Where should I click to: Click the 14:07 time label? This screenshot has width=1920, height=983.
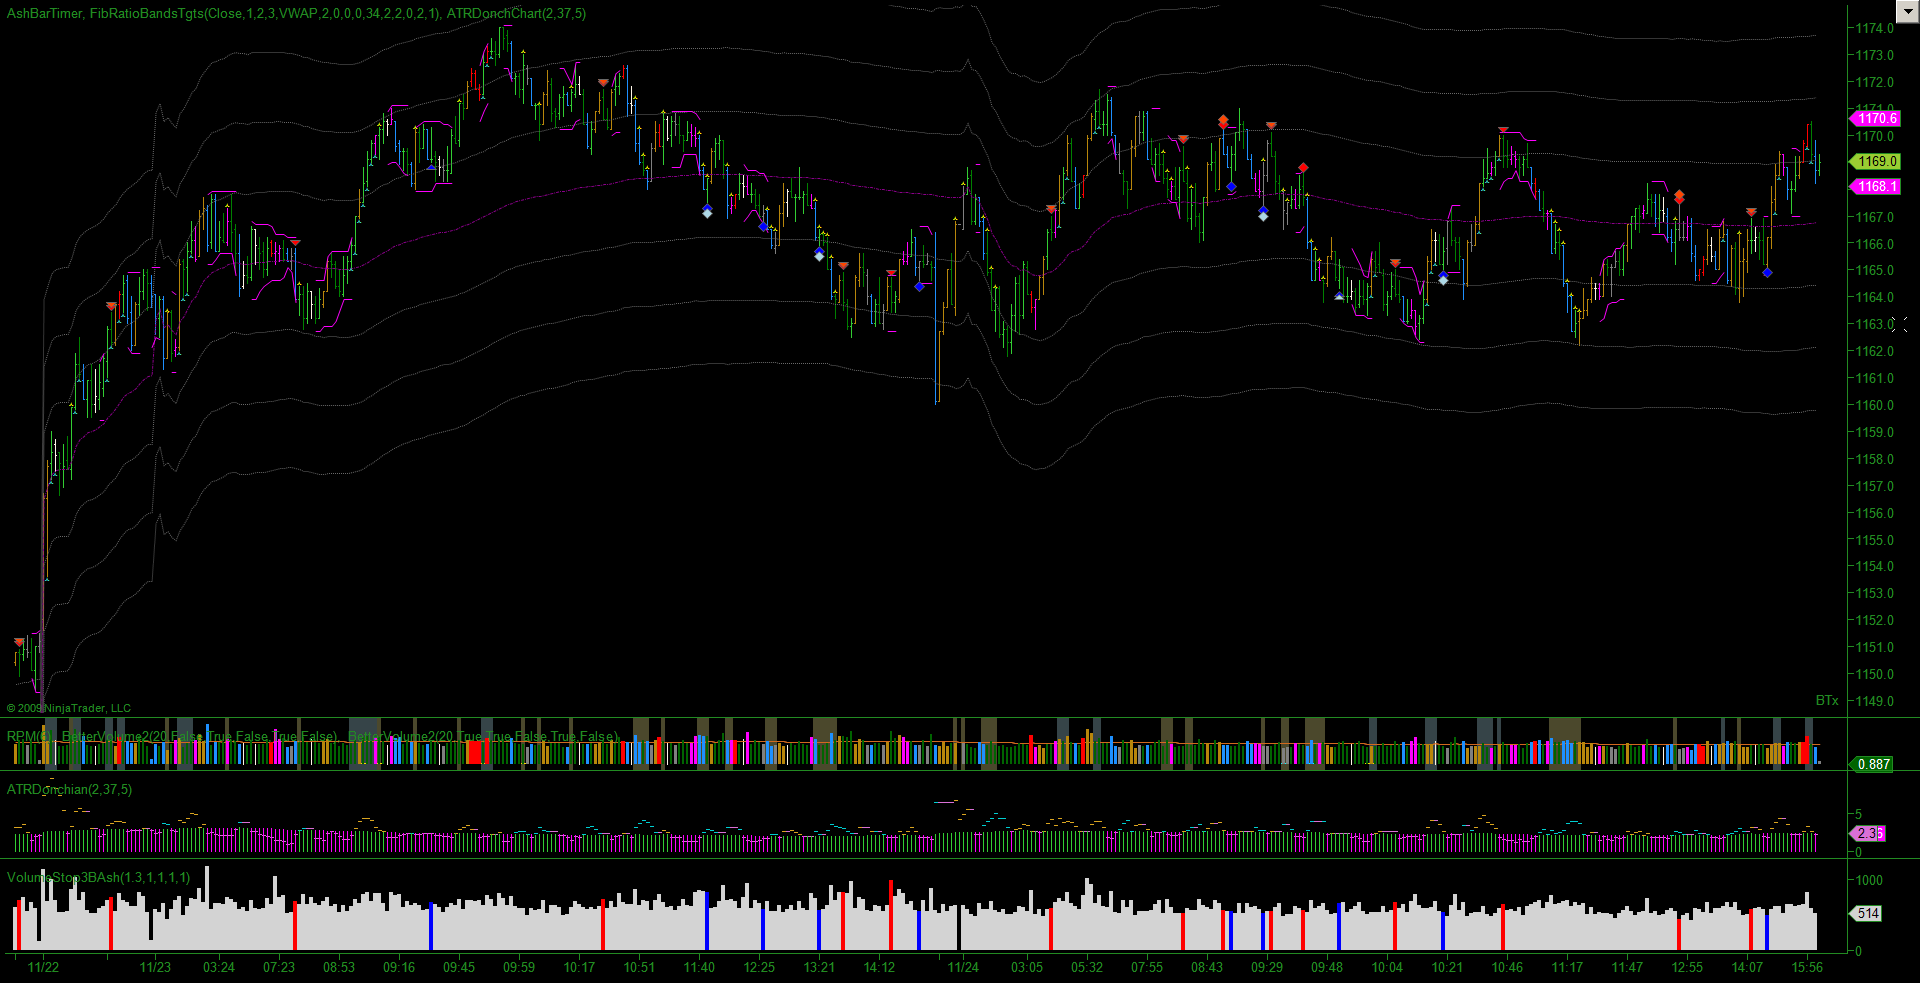pyautogui.click(x=1747, y=967)
